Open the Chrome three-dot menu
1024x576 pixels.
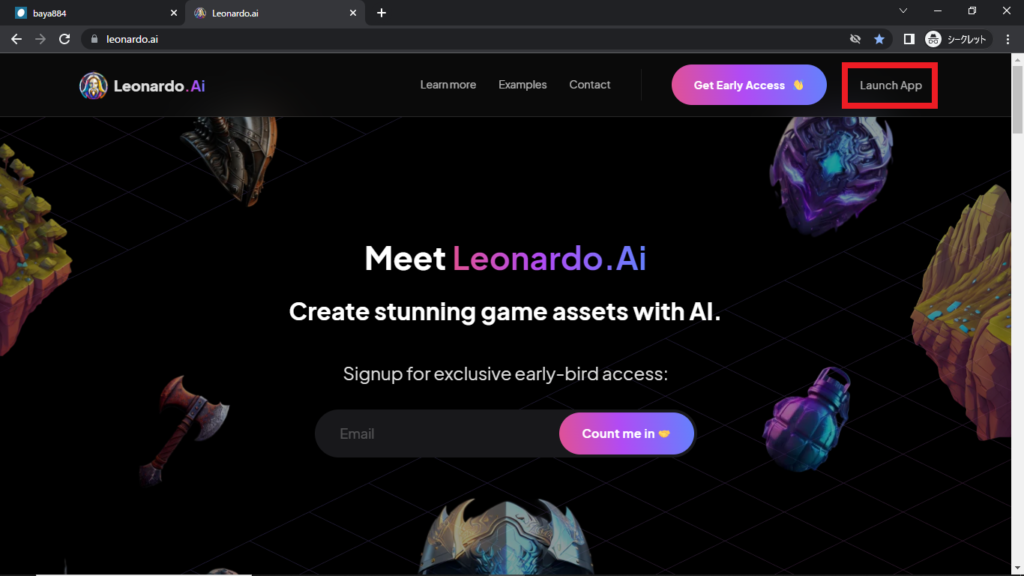(x=1008, y=39)
